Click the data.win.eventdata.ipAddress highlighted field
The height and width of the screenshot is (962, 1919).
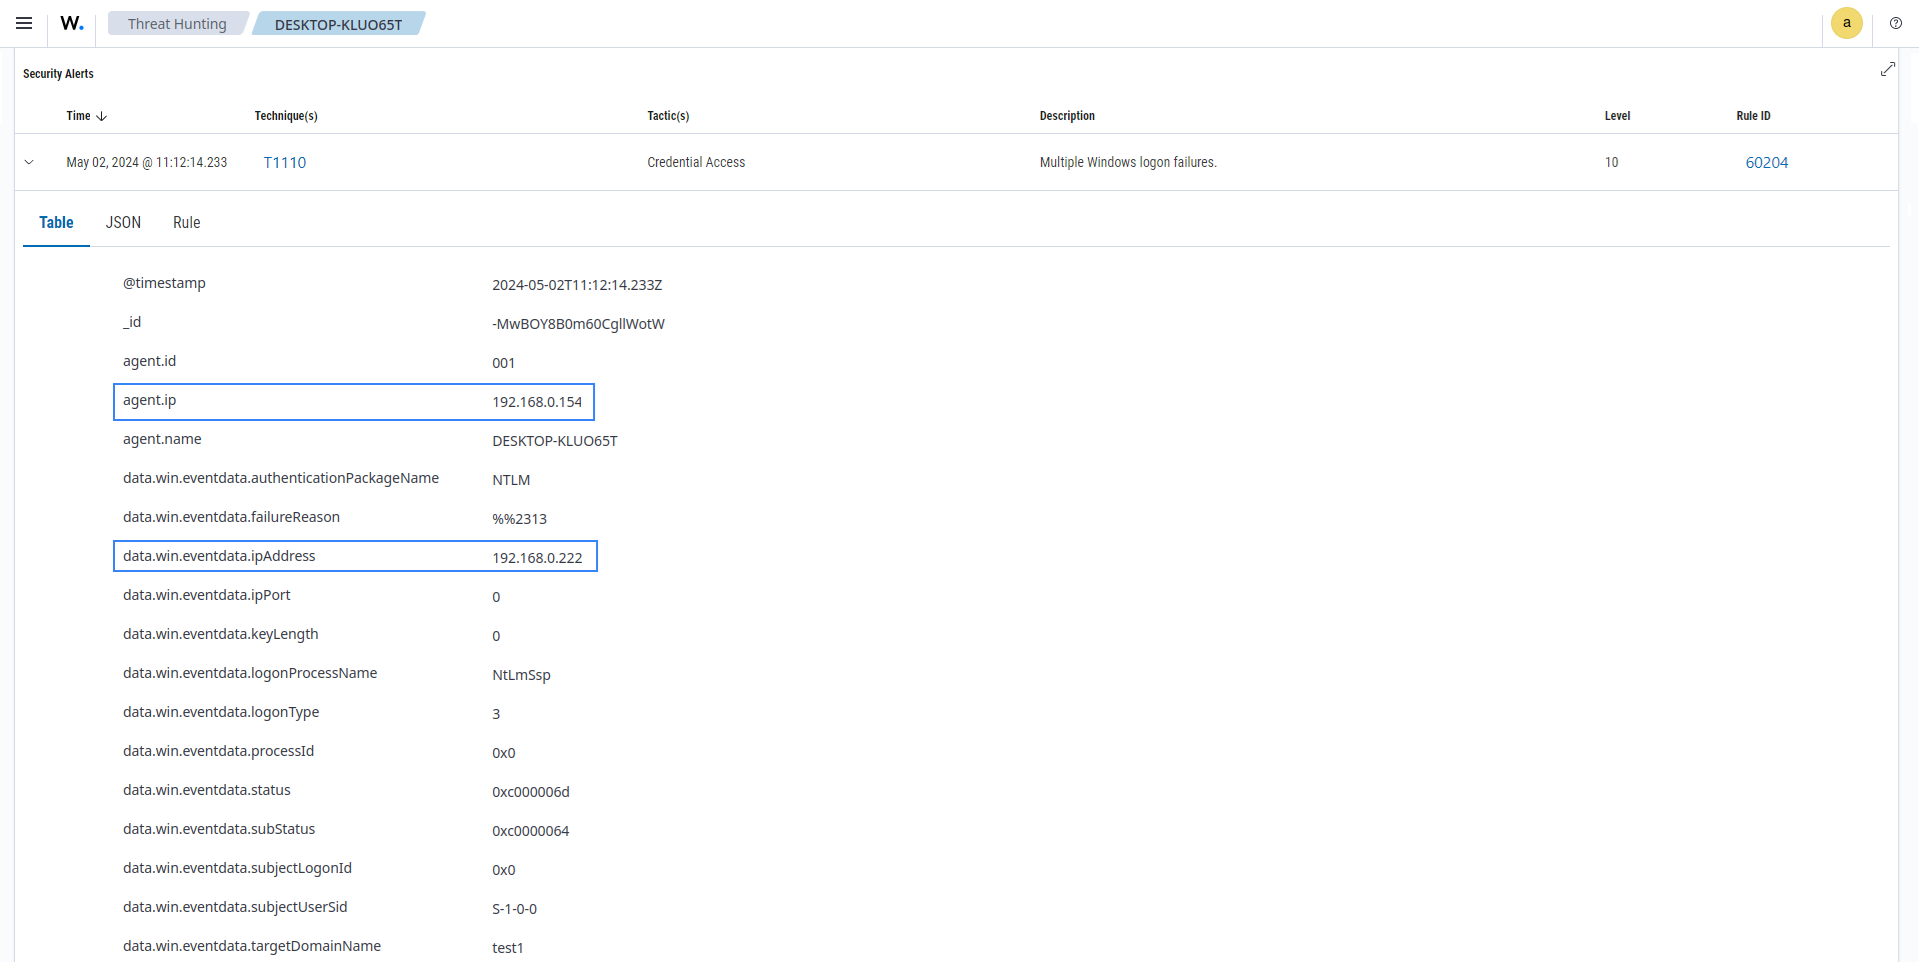click(x=355, y=556)
